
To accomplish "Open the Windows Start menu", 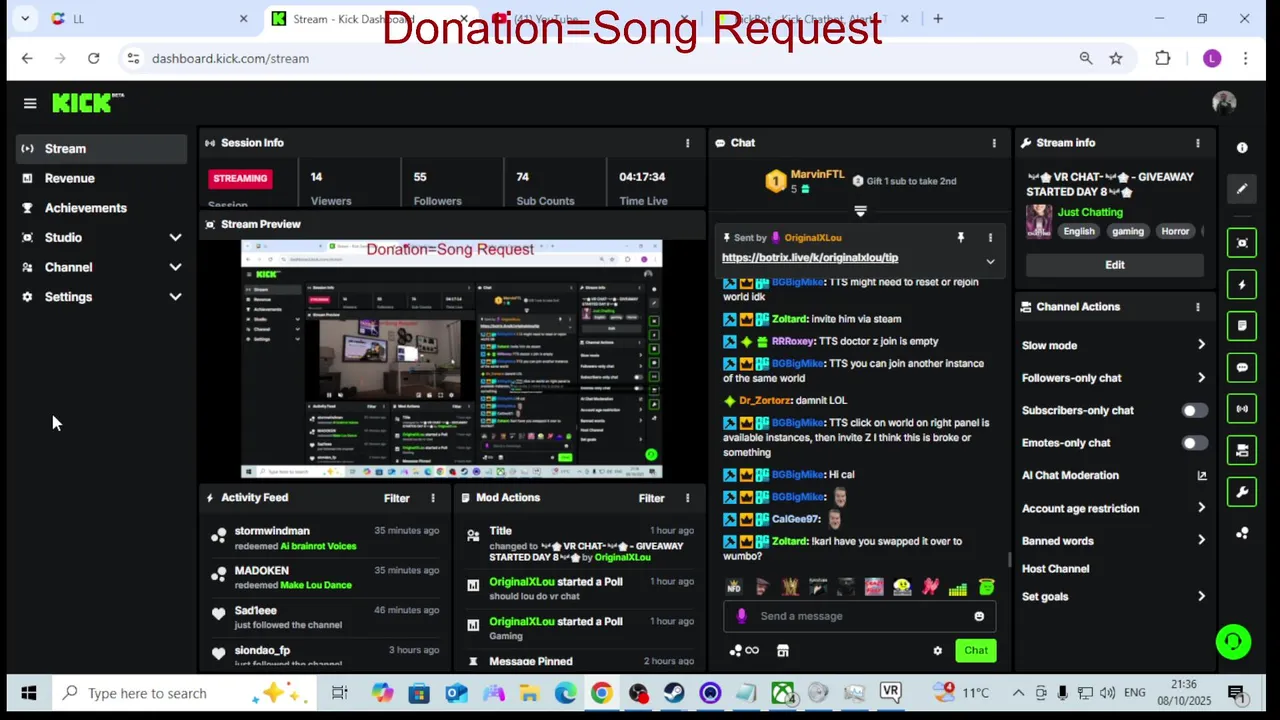I will coord(29,693).
